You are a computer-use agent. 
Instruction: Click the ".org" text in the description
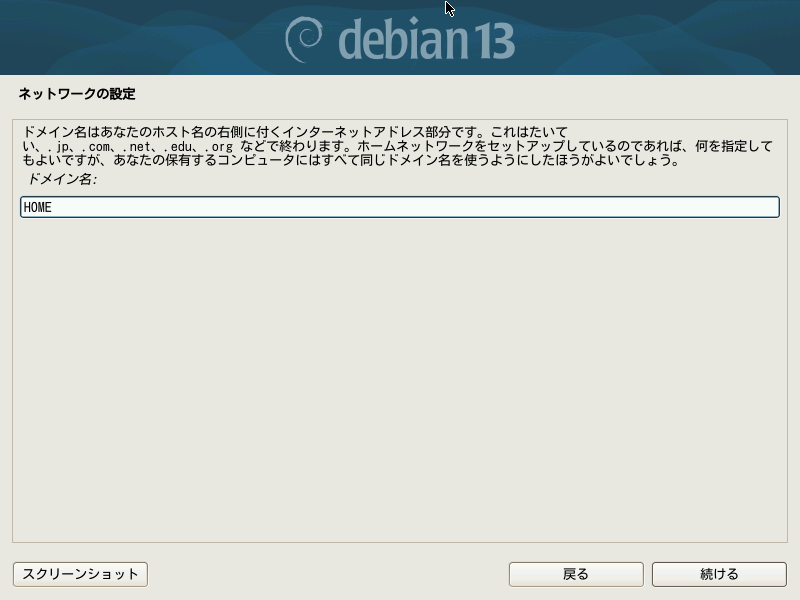pyautogui.click(x=218, y=147)
